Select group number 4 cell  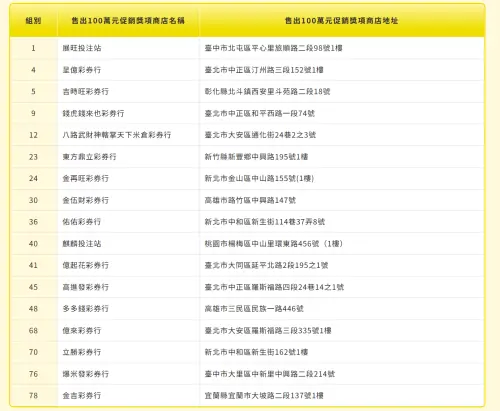coord(33,70)
